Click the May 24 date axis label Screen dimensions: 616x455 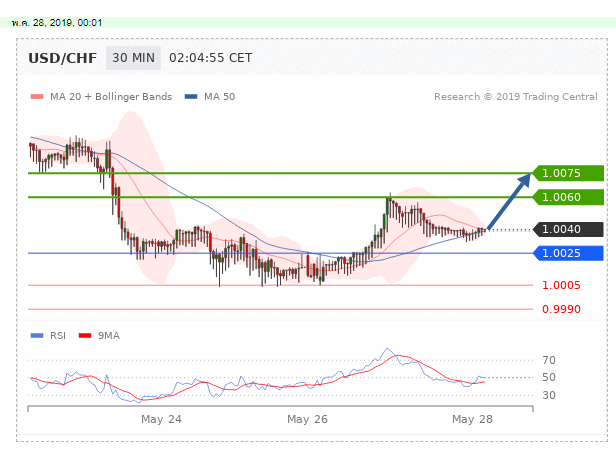[x=161, y=419]
